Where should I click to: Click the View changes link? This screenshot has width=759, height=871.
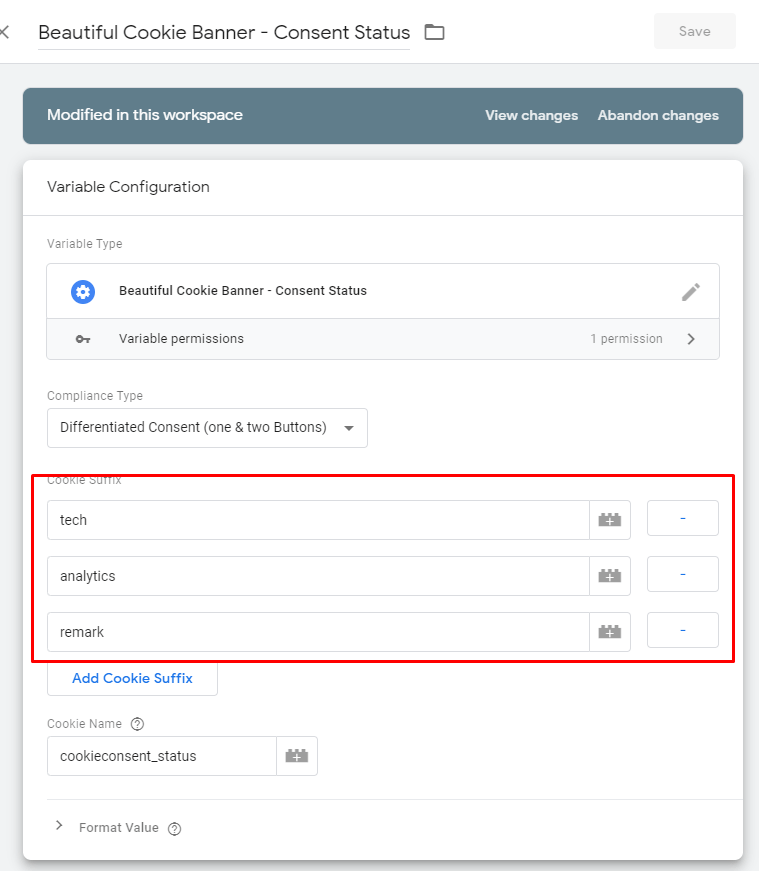[531, 116]
